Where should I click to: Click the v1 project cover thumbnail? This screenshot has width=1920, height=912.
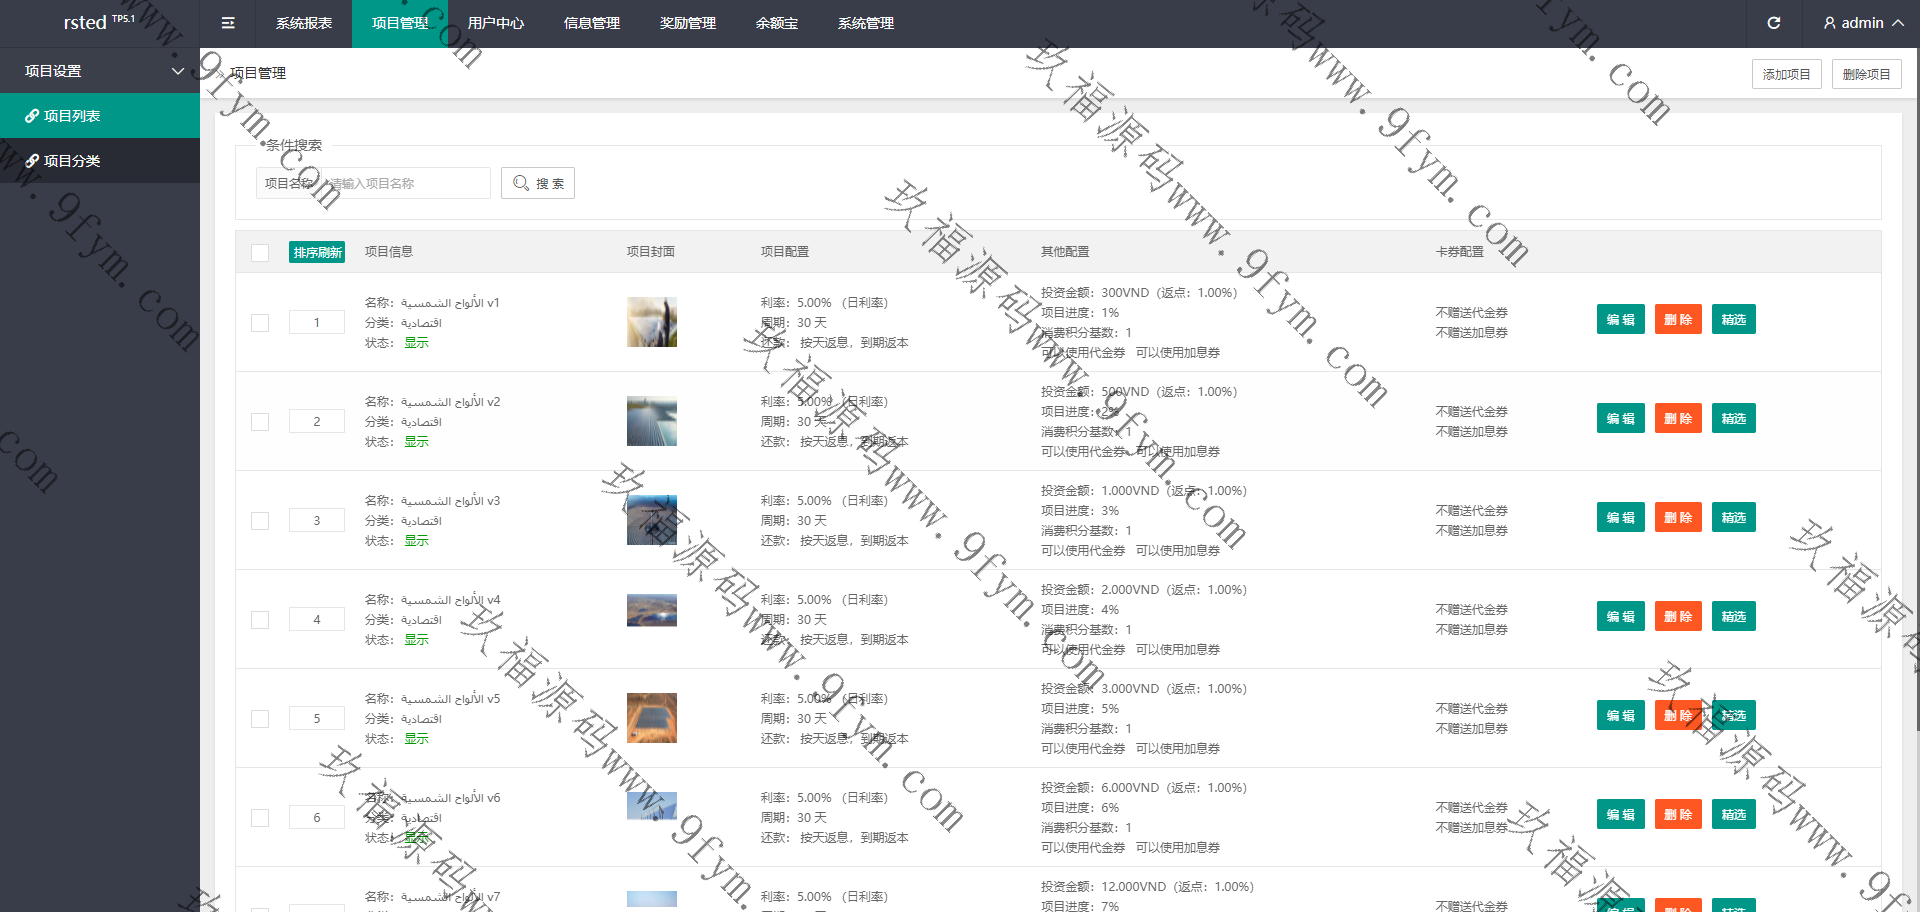point(651,322)
